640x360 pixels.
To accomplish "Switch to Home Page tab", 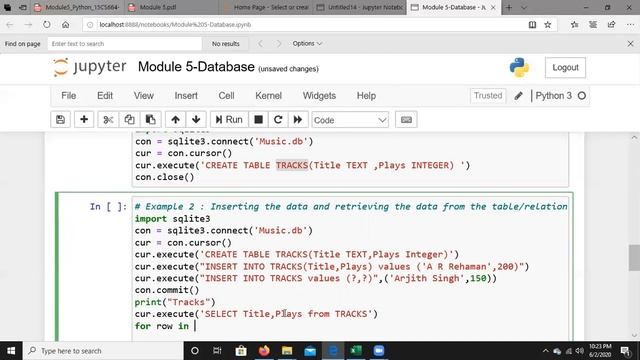I will pos(266,7).
